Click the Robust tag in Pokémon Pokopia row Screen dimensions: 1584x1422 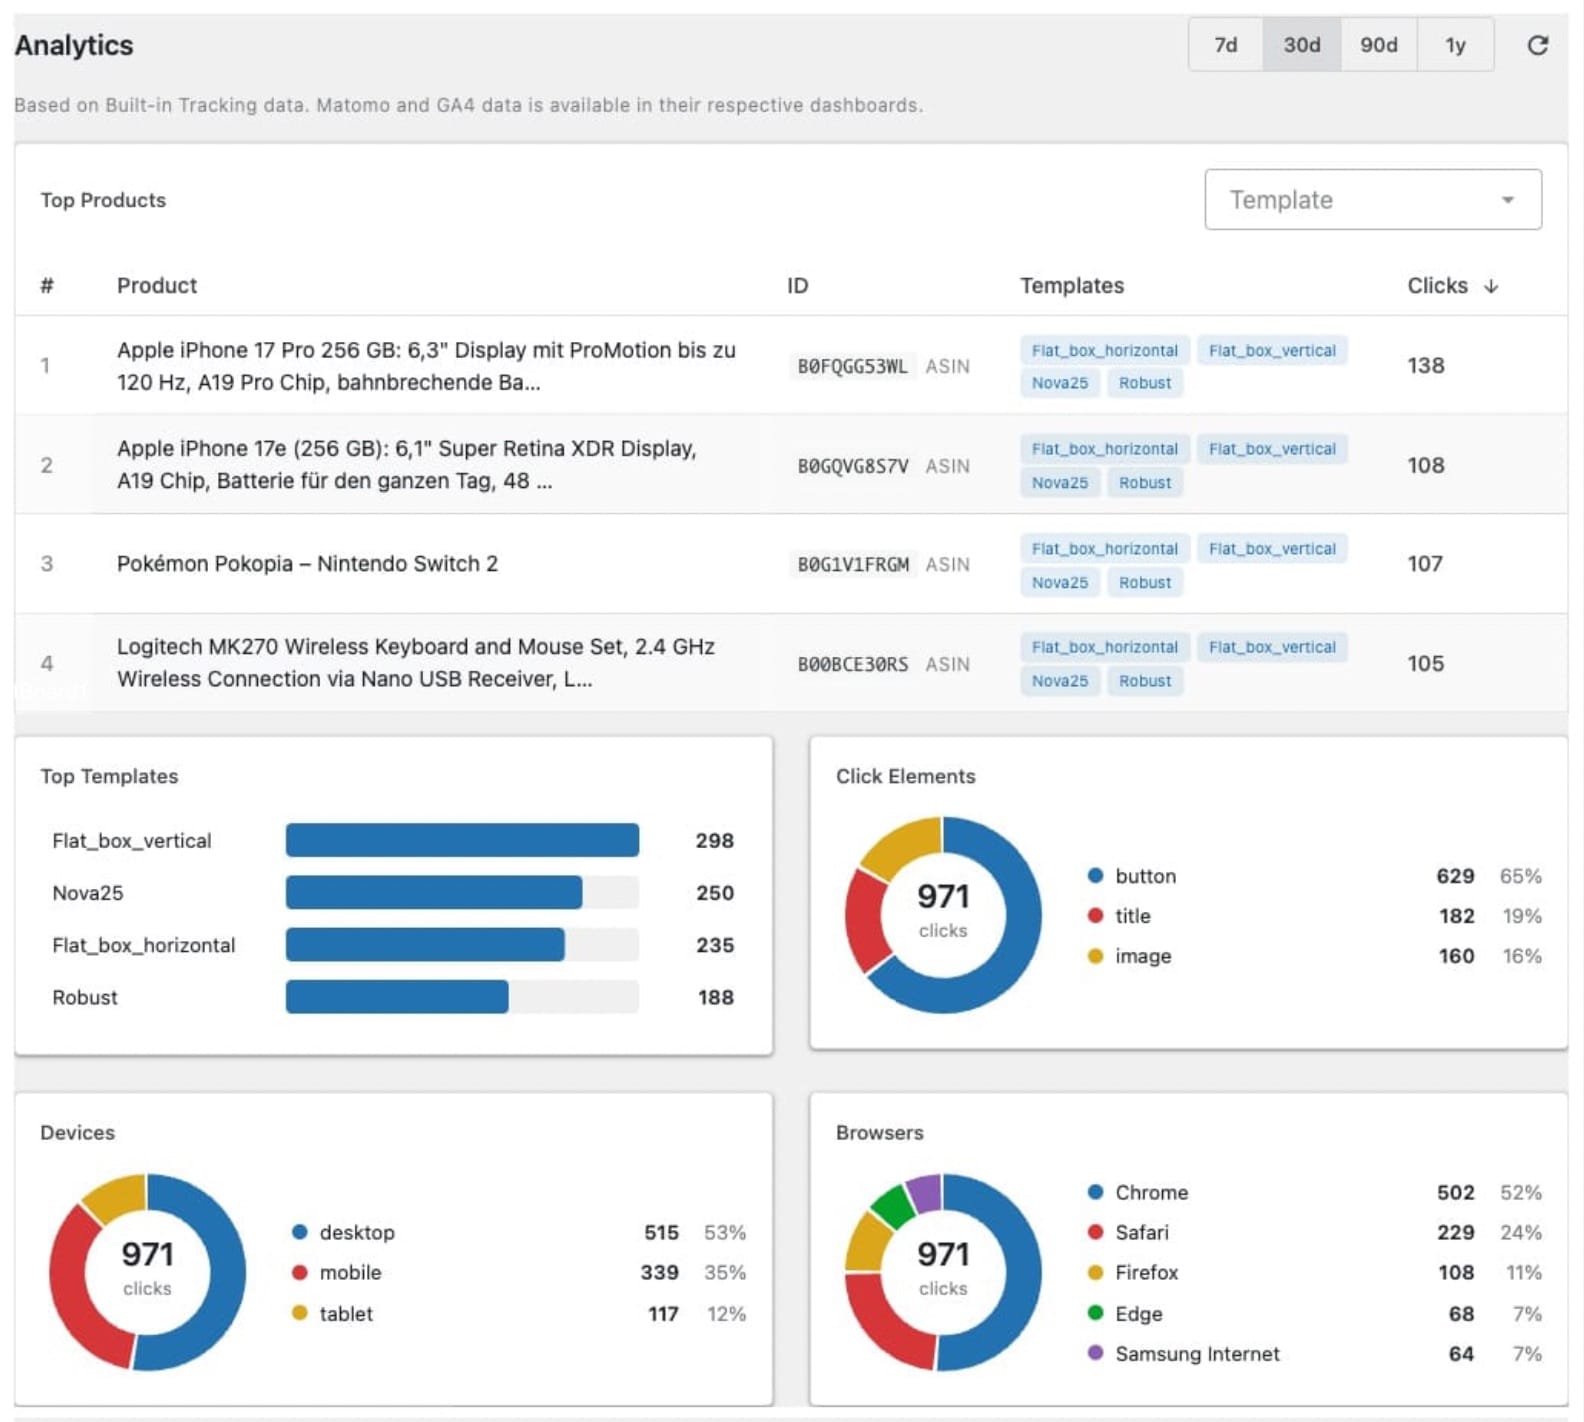coord(1144,582)
